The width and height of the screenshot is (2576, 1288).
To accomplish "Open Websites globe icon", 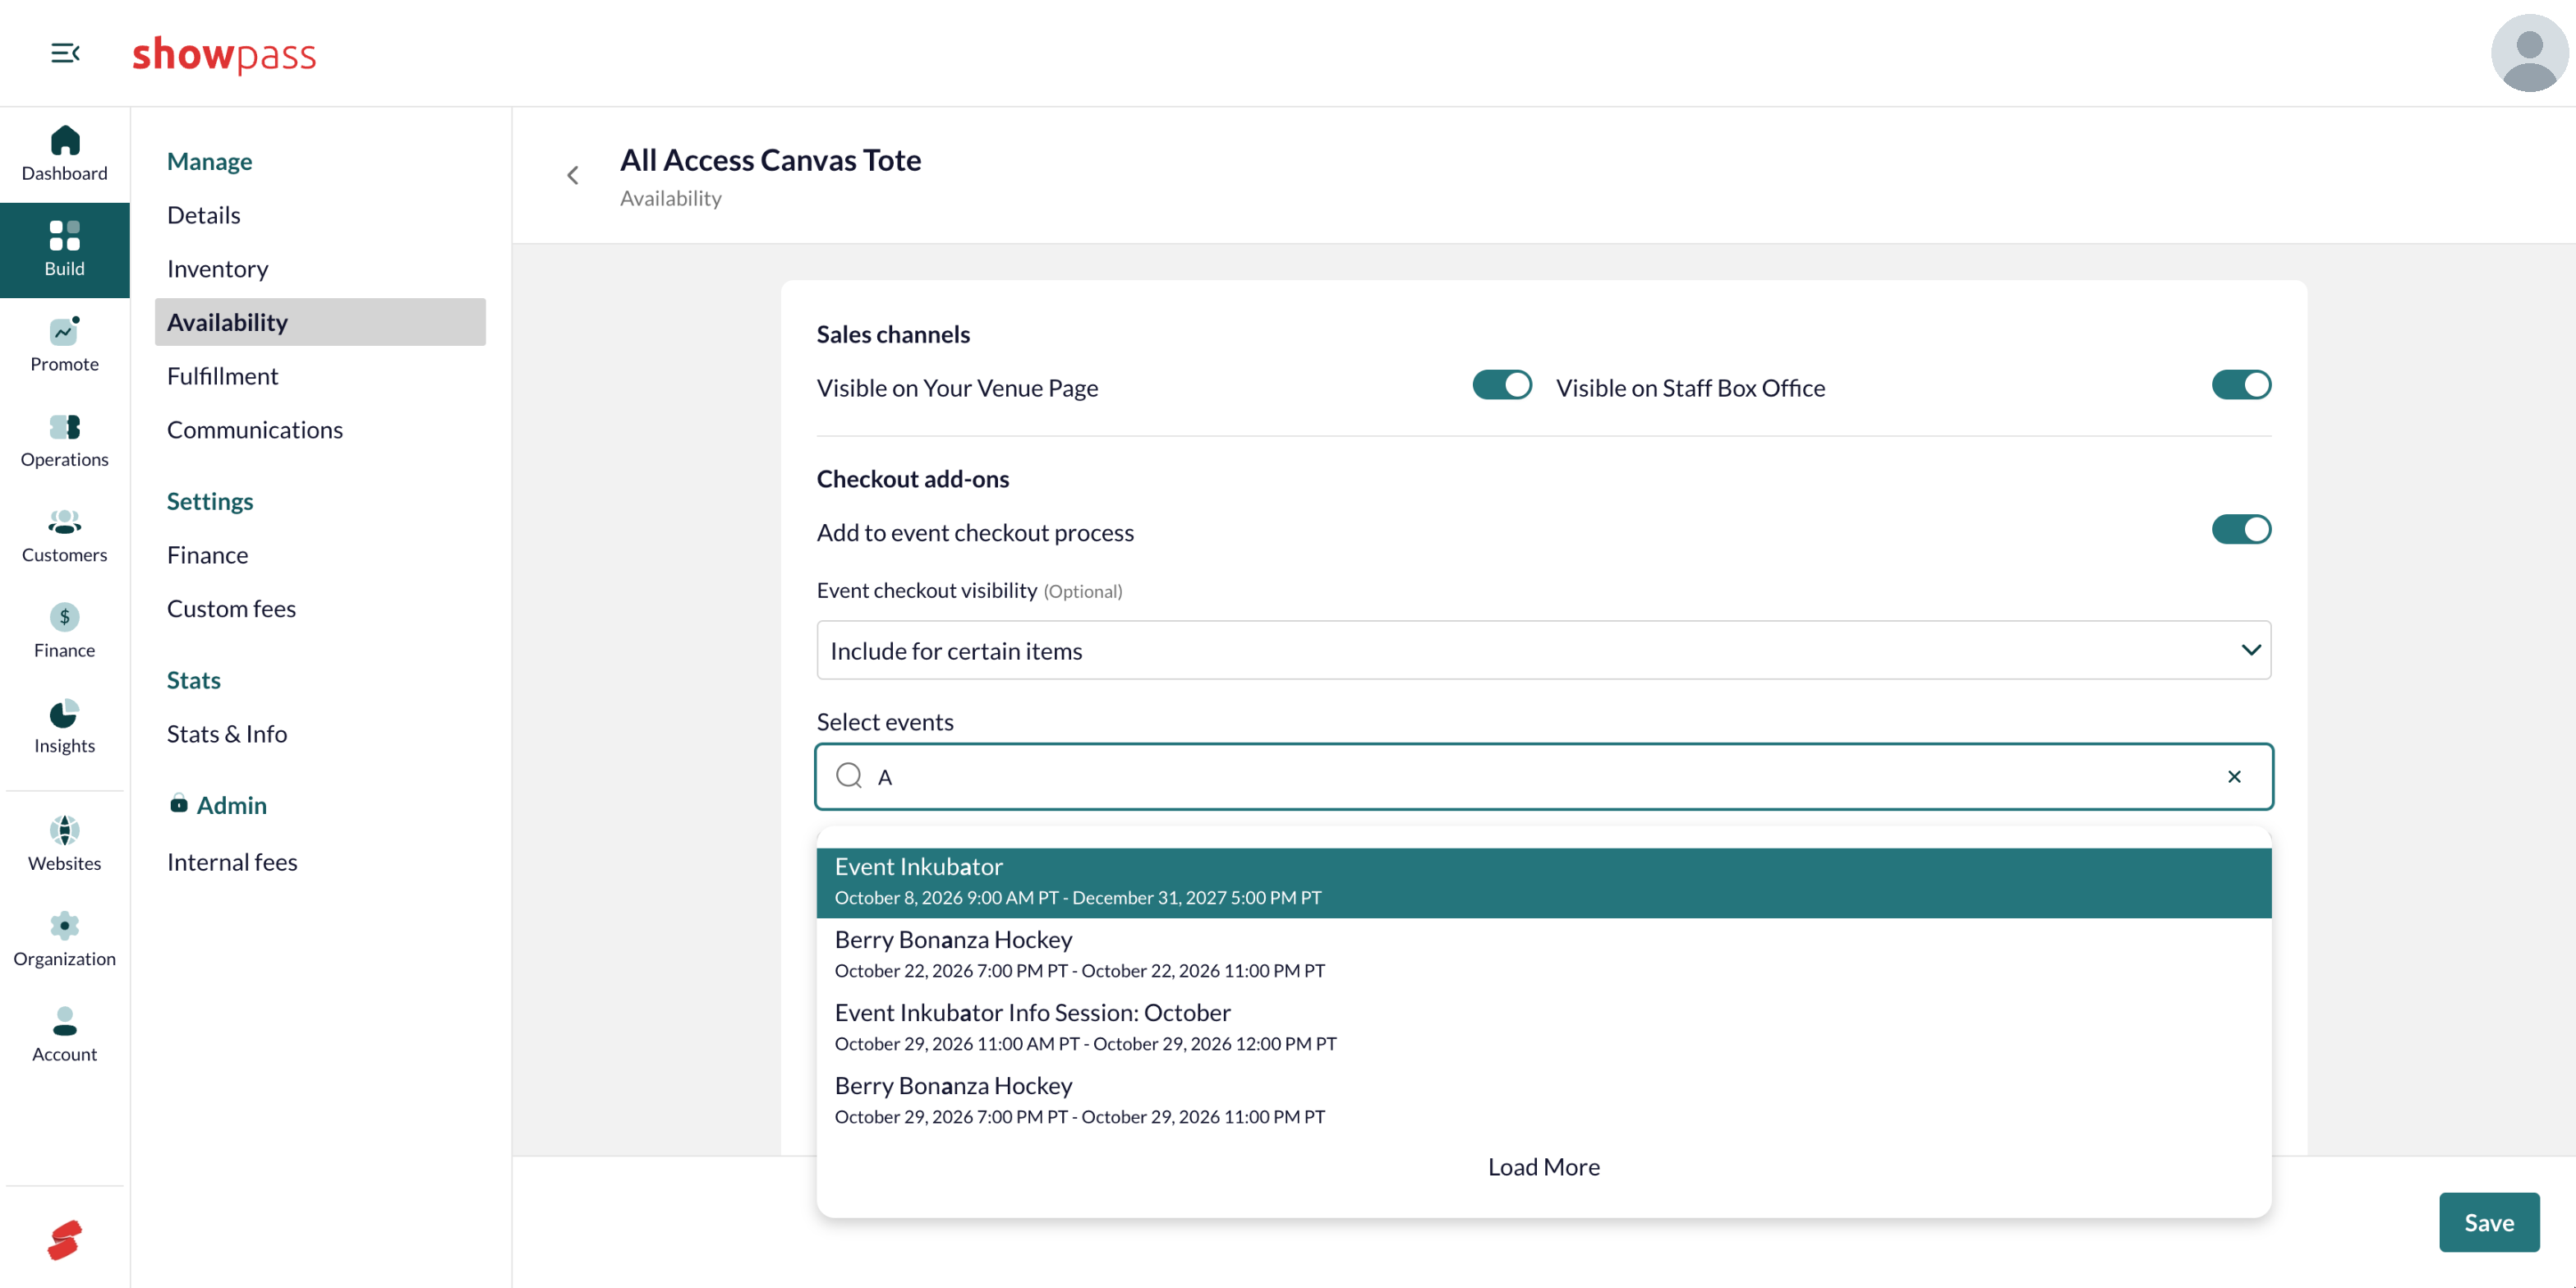I will click(x=65, y=830).
